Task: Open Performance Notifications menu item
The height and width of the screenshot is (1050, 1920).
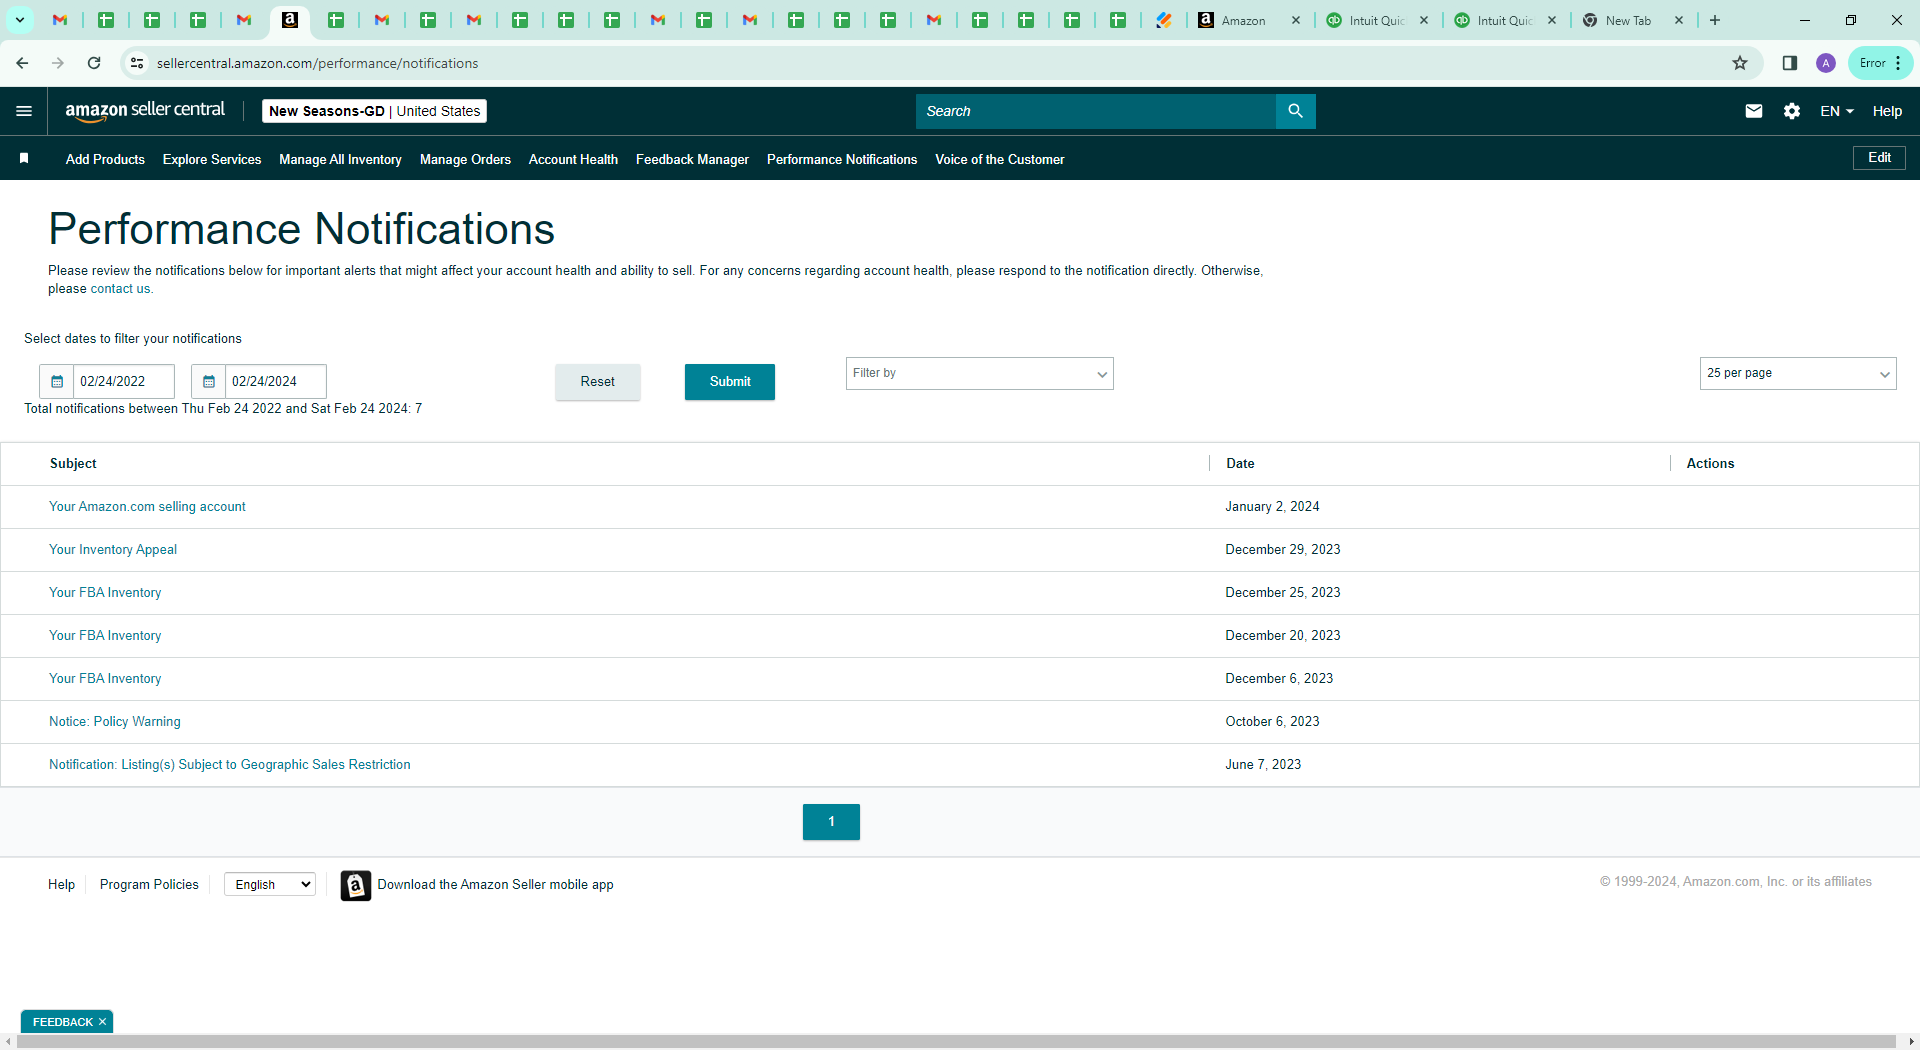Action: pyautogui.click(x=842, y=159)
